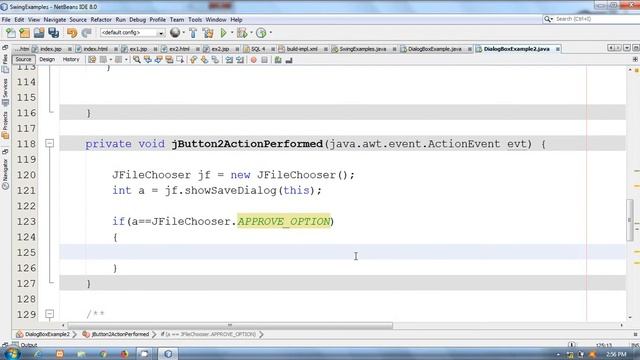
Task: Open dropdown arrow beside Run Project
Action: click(x=232, y=33)
